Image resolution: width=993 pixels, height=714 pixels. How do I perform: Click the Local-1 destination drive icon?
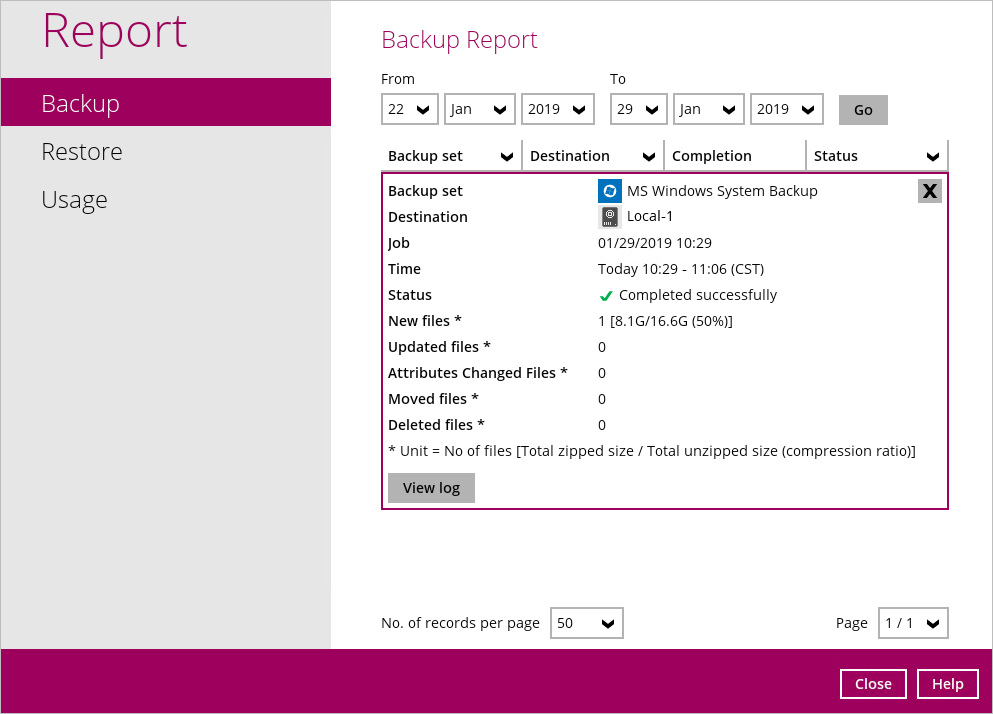click(609, 217)
